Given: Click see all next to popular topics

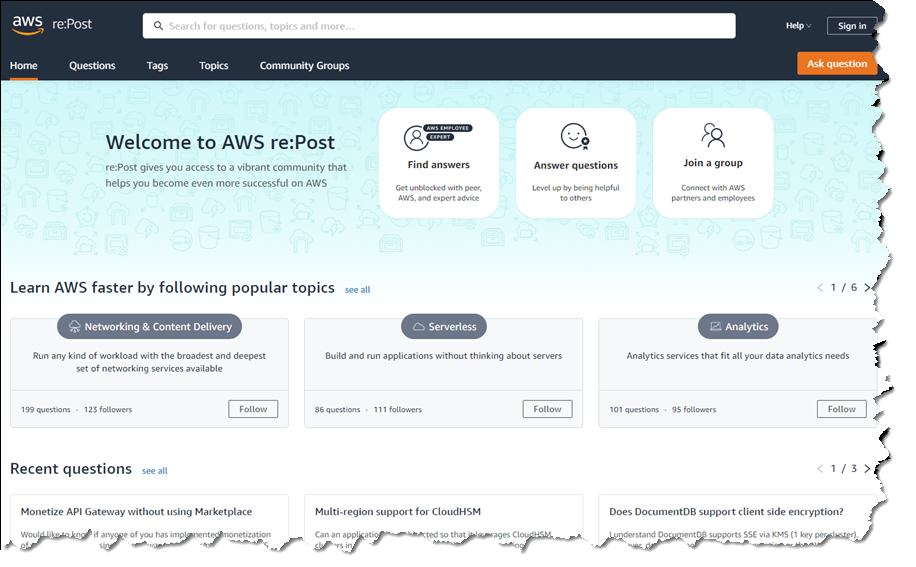Looking at the screenshot, I should click(x=358, y=290).
